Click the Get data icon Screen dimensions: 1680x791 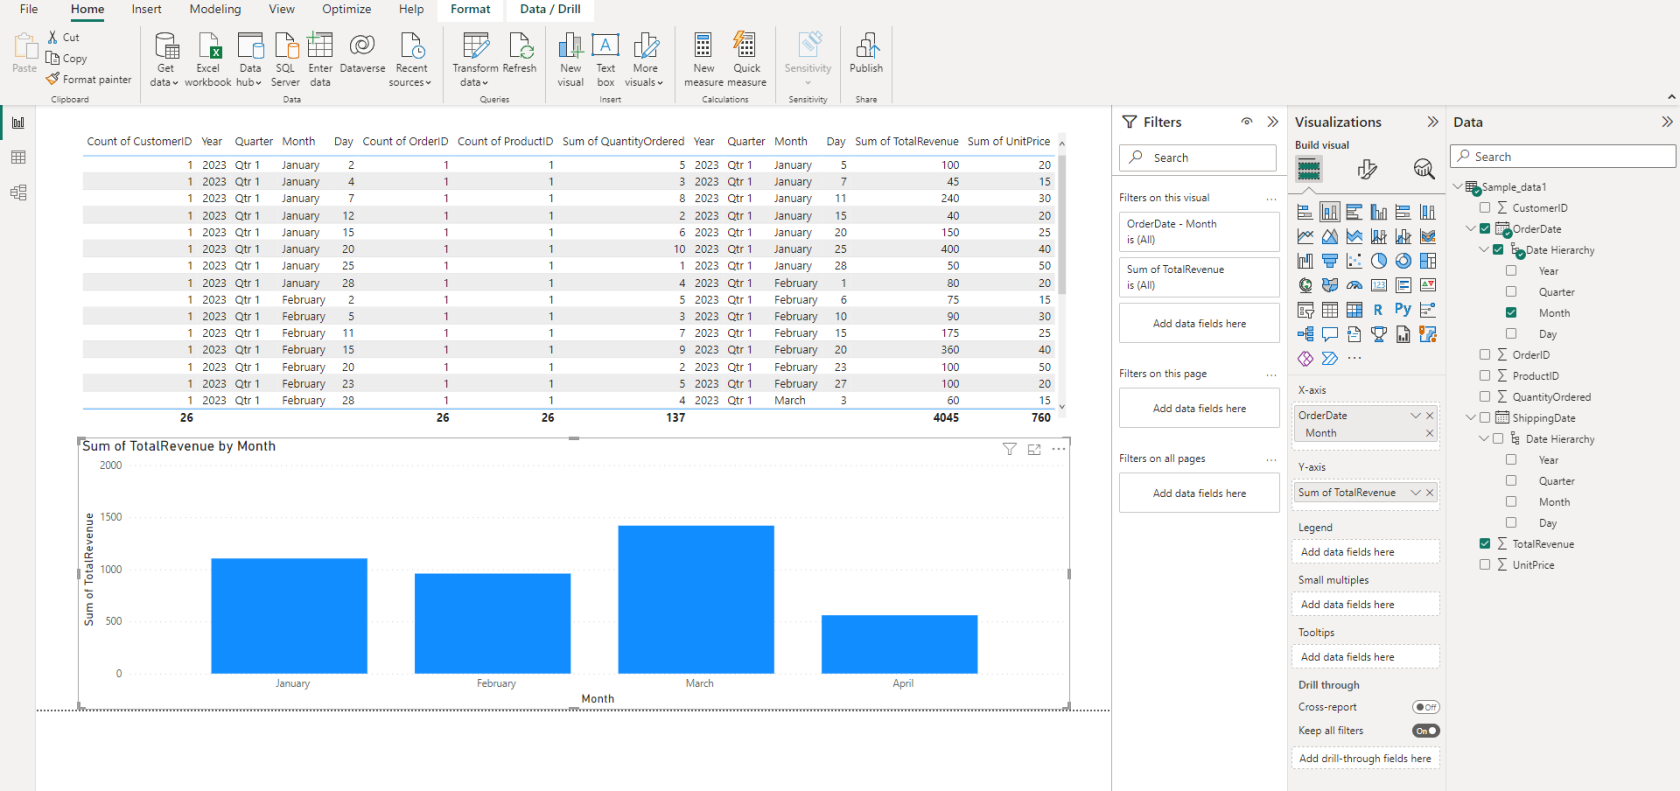pos(166,47)
